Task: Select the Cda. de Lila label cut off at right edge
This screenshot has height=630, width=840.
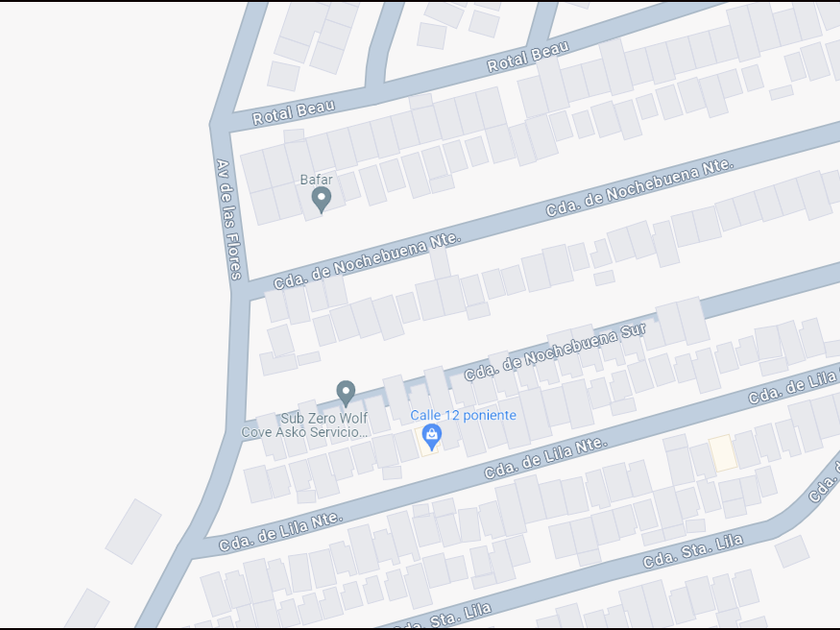Action: (x=793, y=386)
